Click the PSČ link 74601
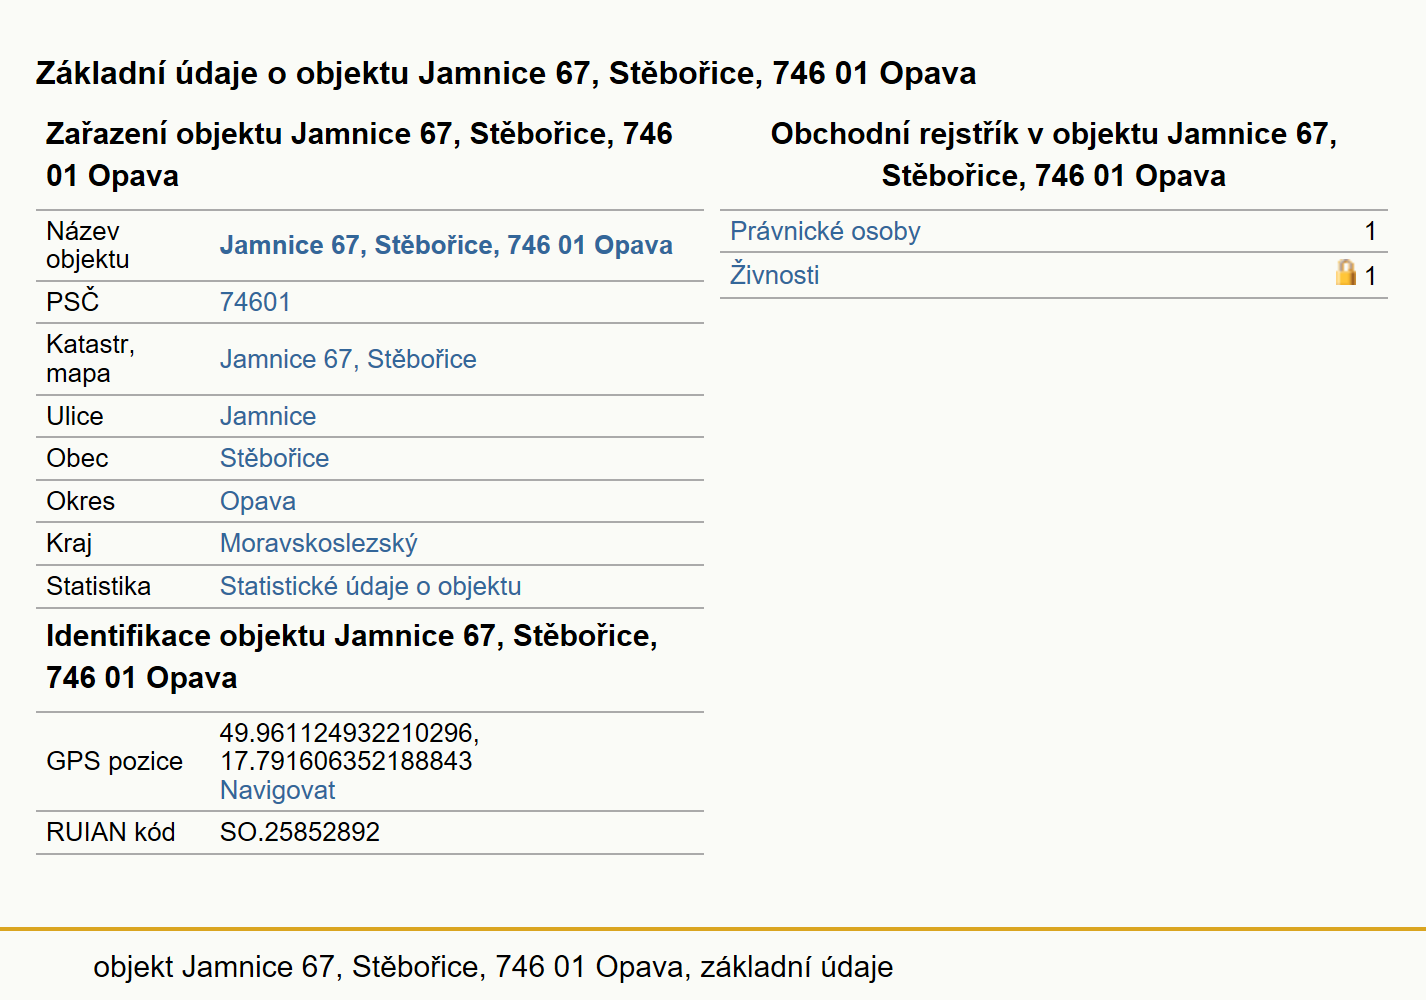 click(255, 302)
